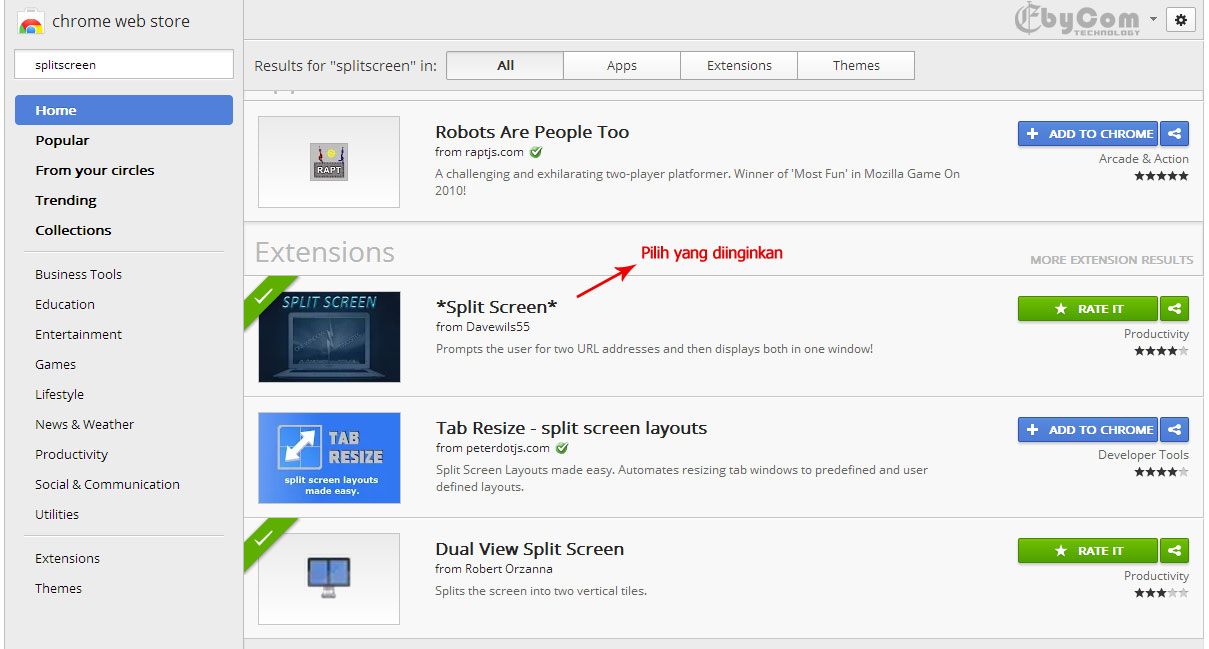Browse the Utilities category
The image size is (1209, 649).
[57, 514]
